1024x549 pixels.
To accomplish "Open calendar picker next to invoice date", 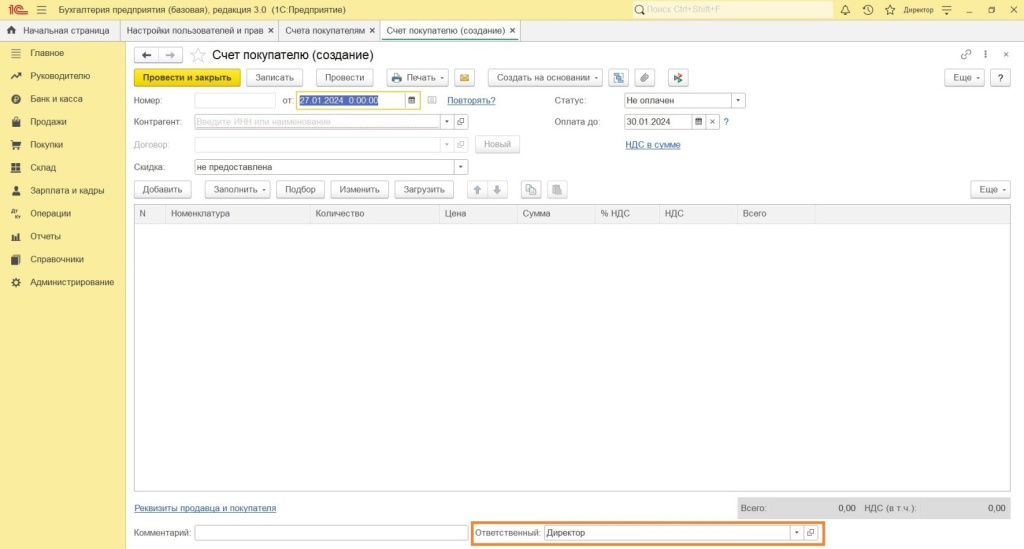I will [411, 100].
